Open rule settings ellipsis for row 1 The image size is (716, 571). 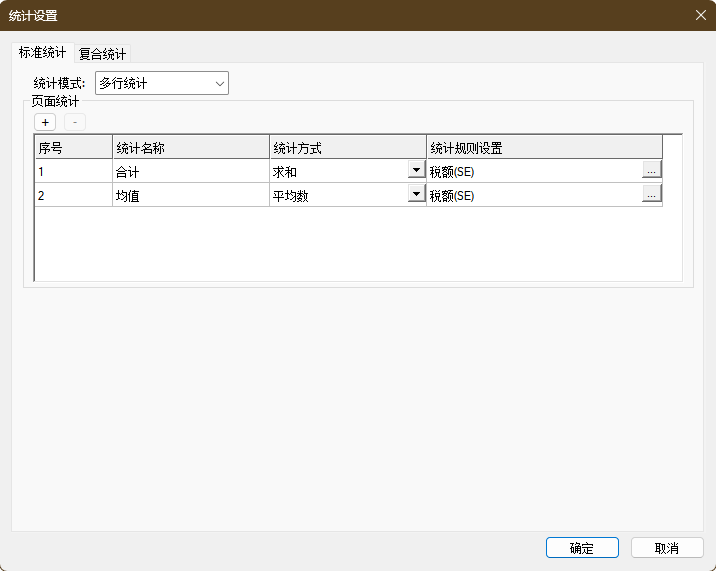[651, 171]
